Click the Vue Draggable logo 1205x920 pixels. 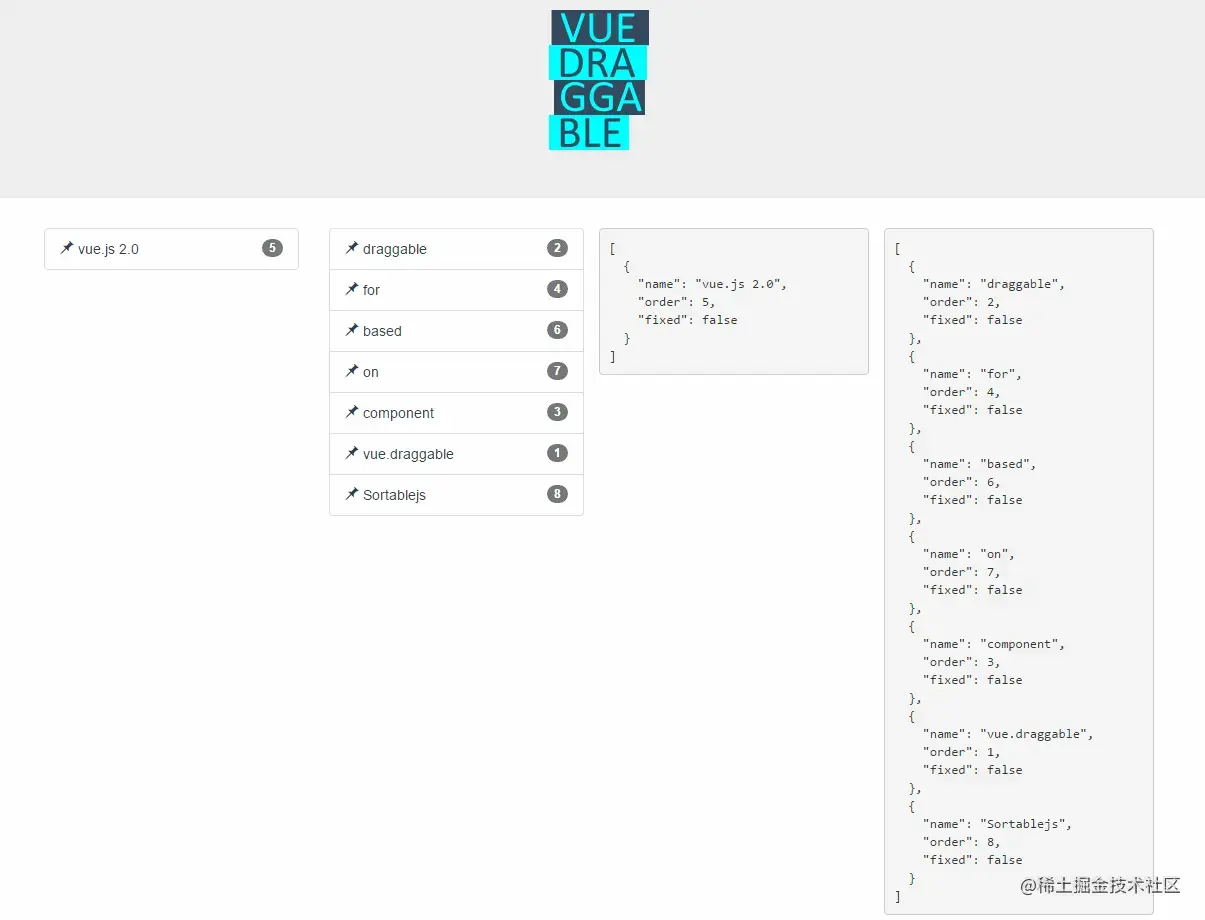(599, 80)
